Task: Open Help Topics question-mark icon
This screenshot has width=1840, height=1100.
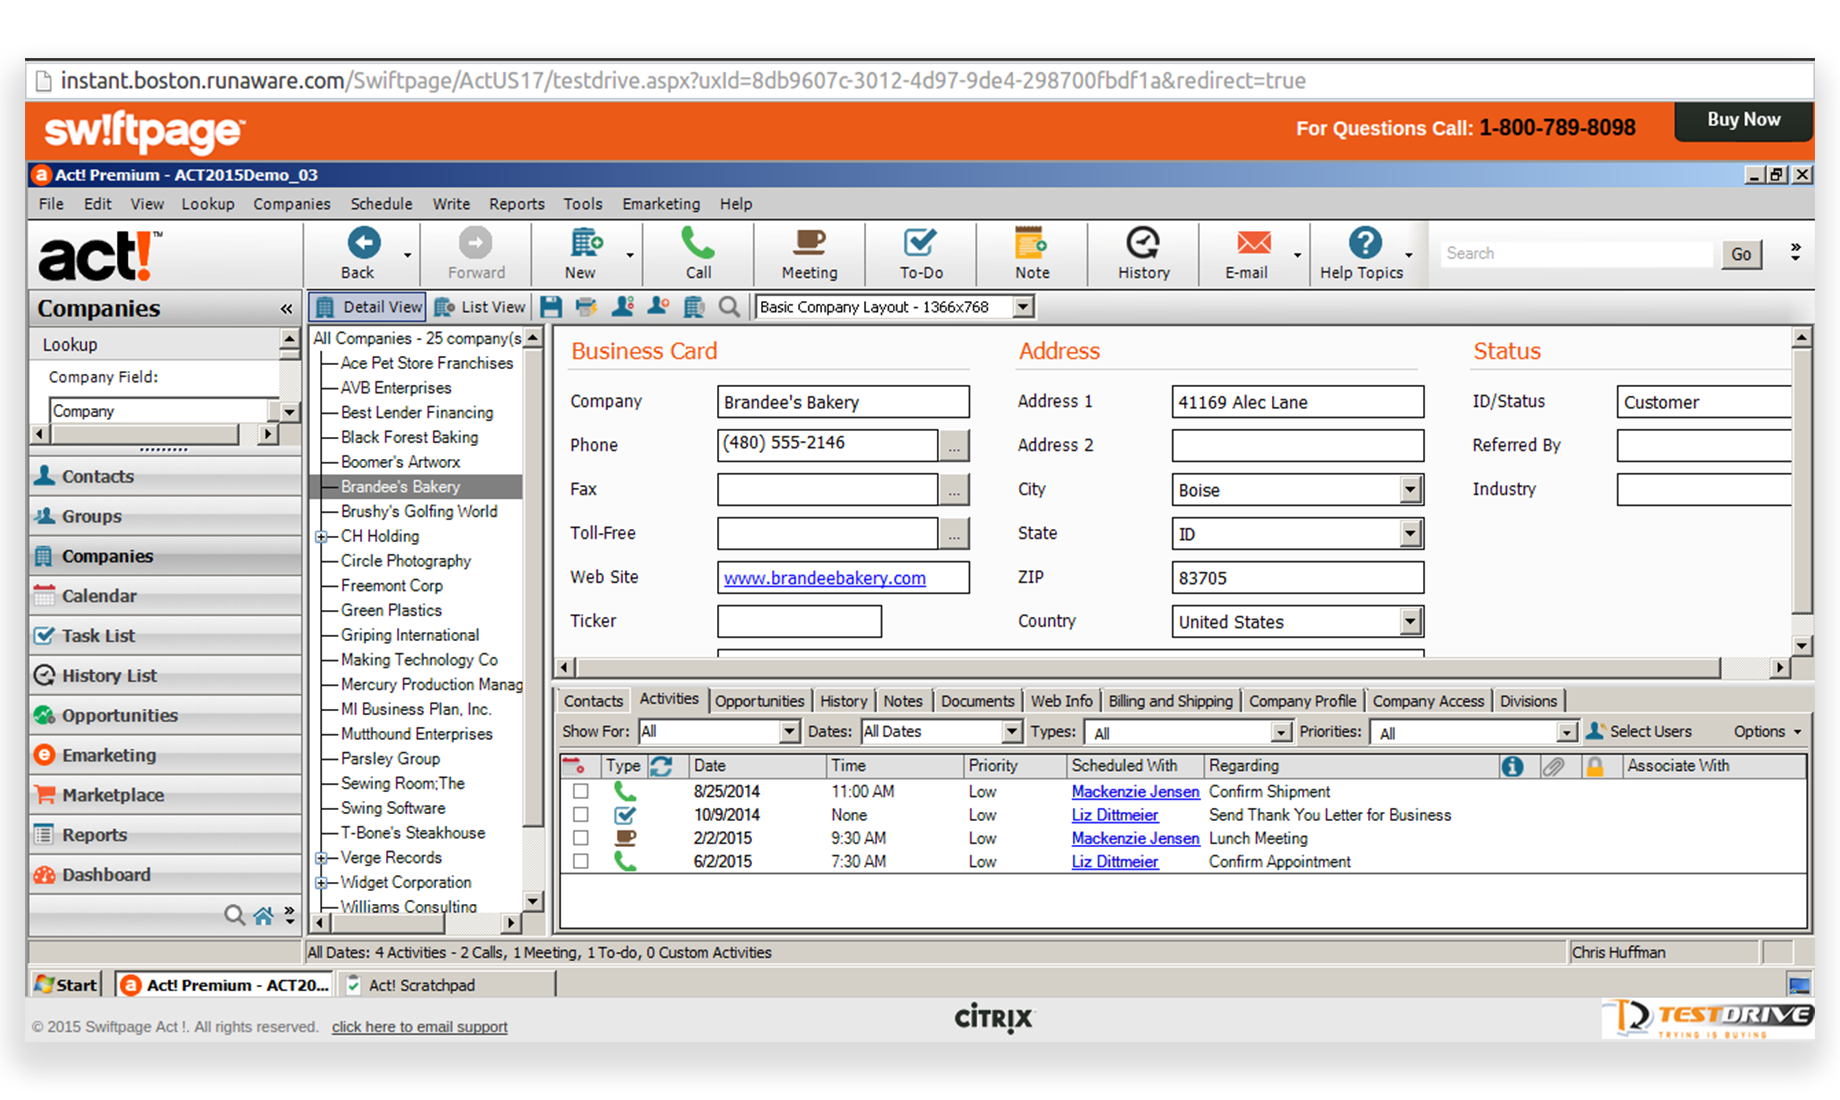Action: [x=1365, y=243]
